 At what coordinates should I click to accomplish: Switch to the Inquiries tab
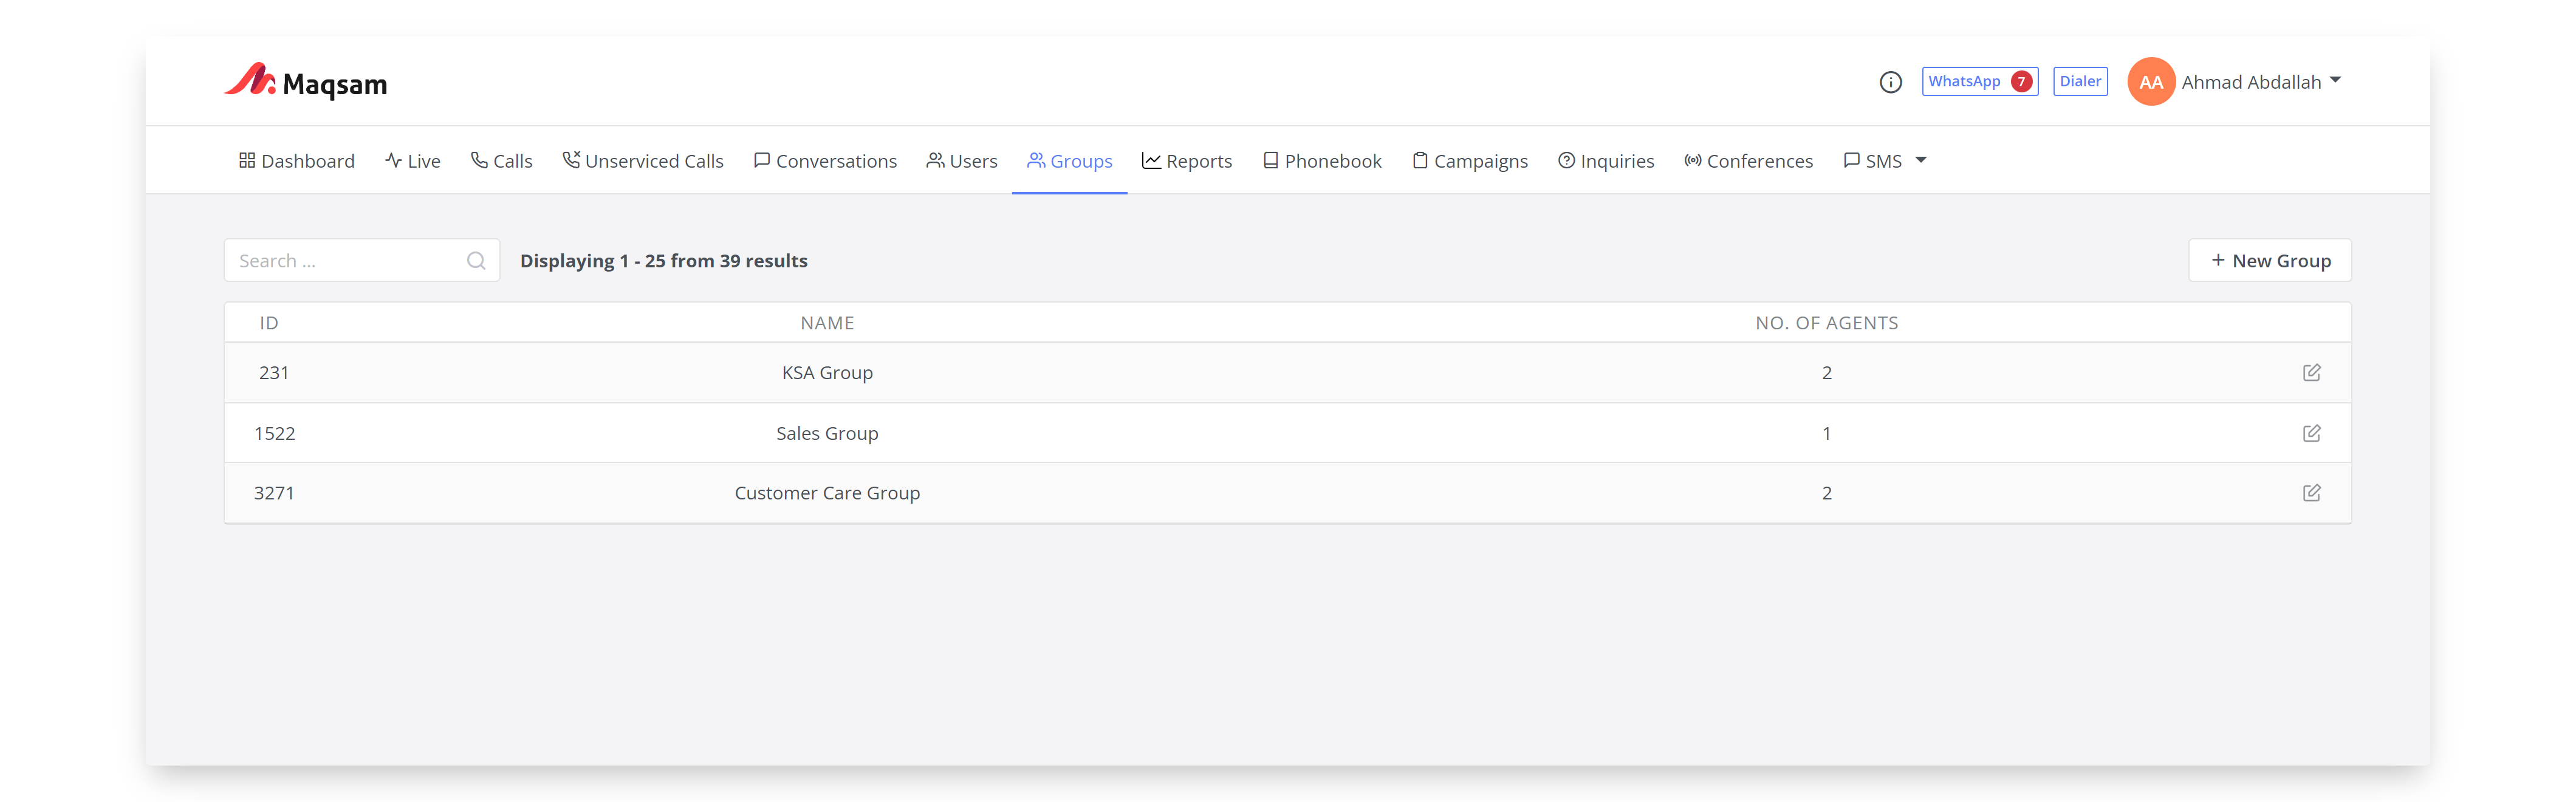point(1605,161)
